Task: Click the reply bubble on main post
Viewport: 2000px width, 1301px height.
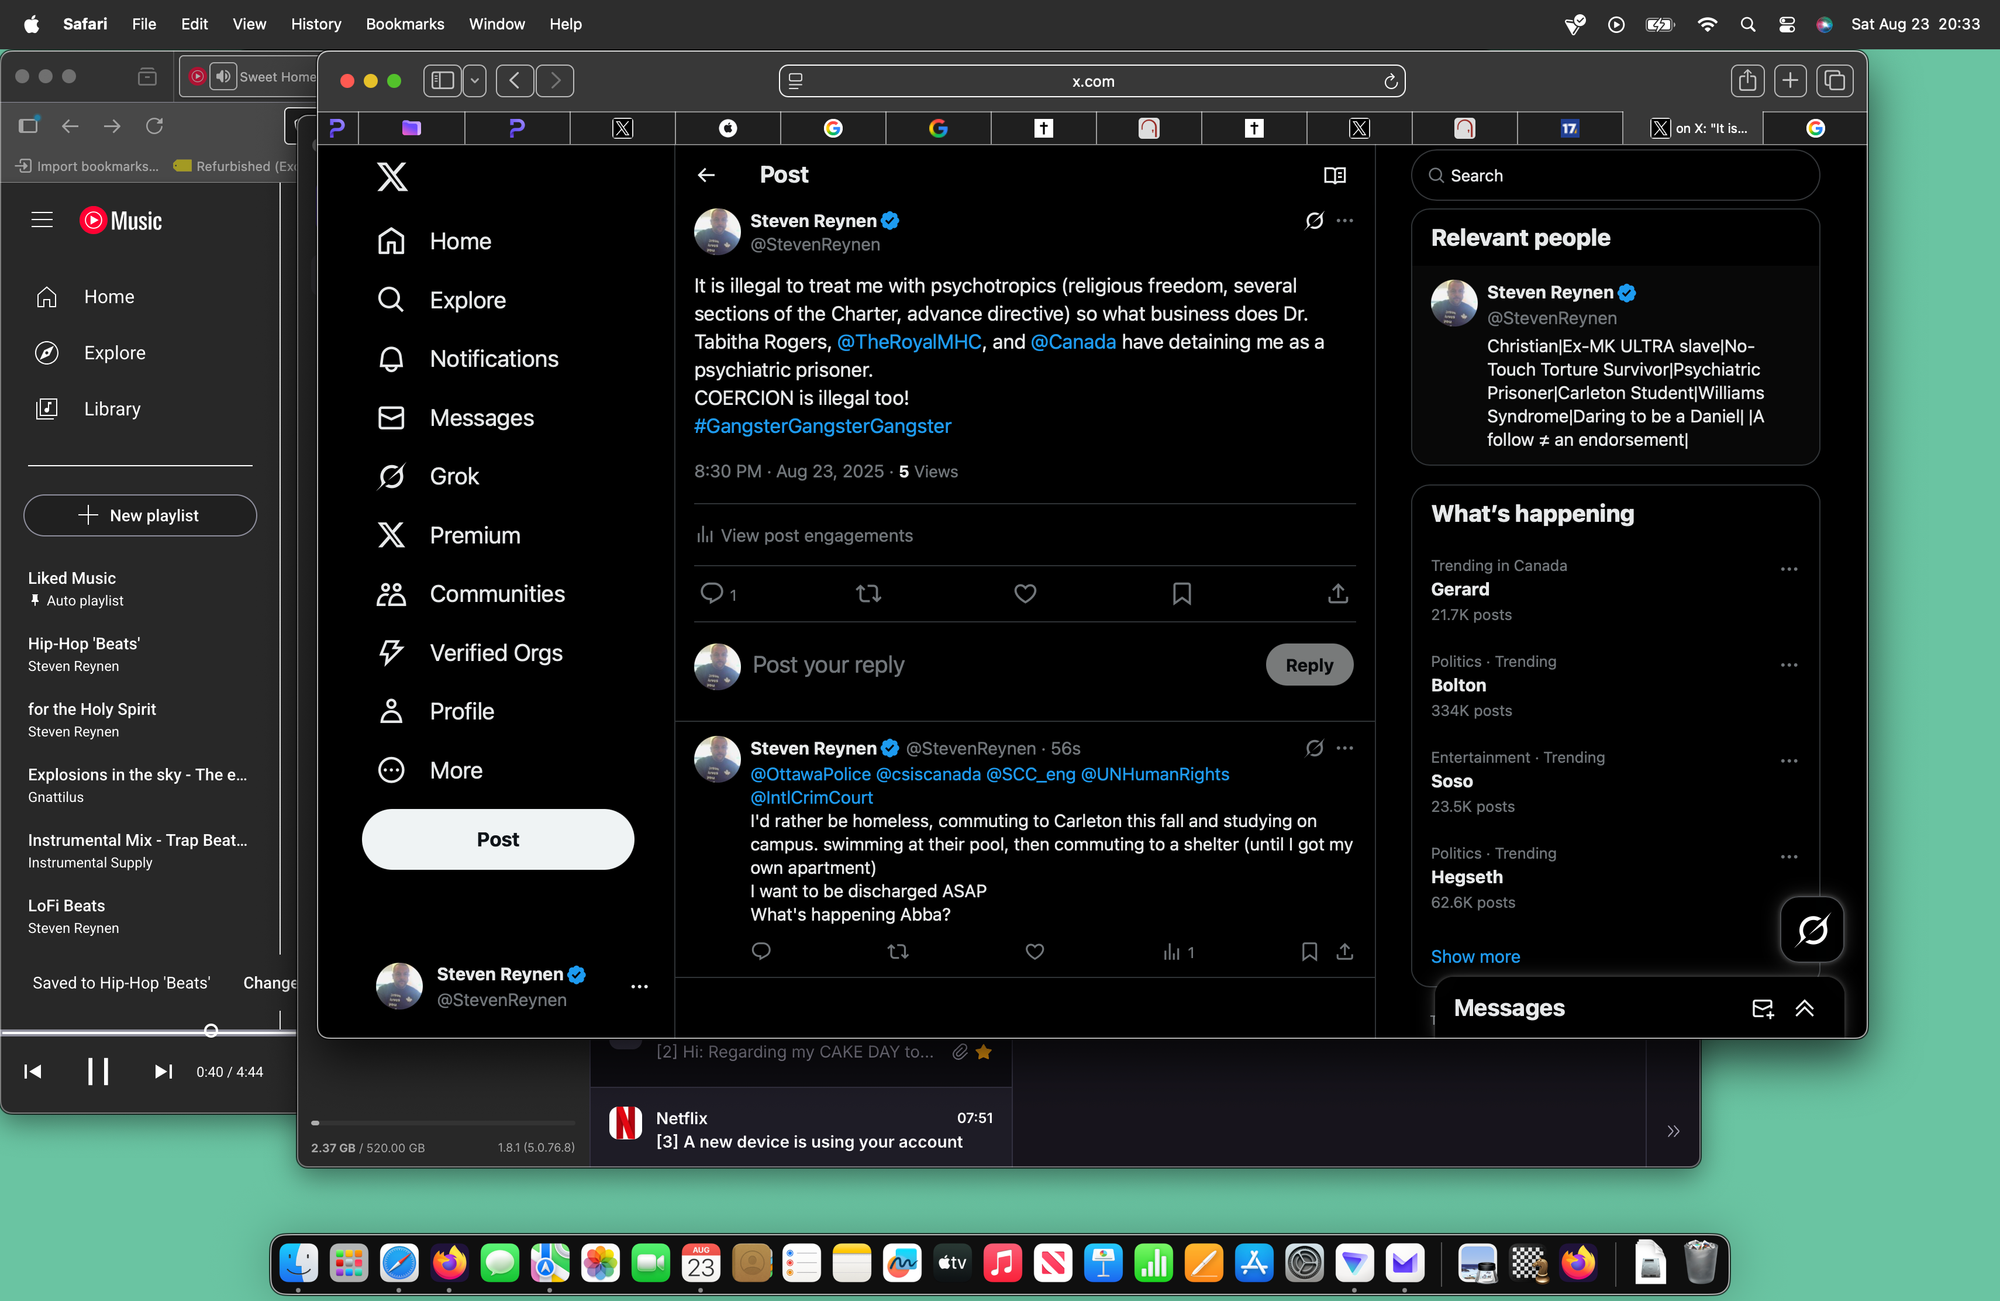Action: tap(712, 594)
